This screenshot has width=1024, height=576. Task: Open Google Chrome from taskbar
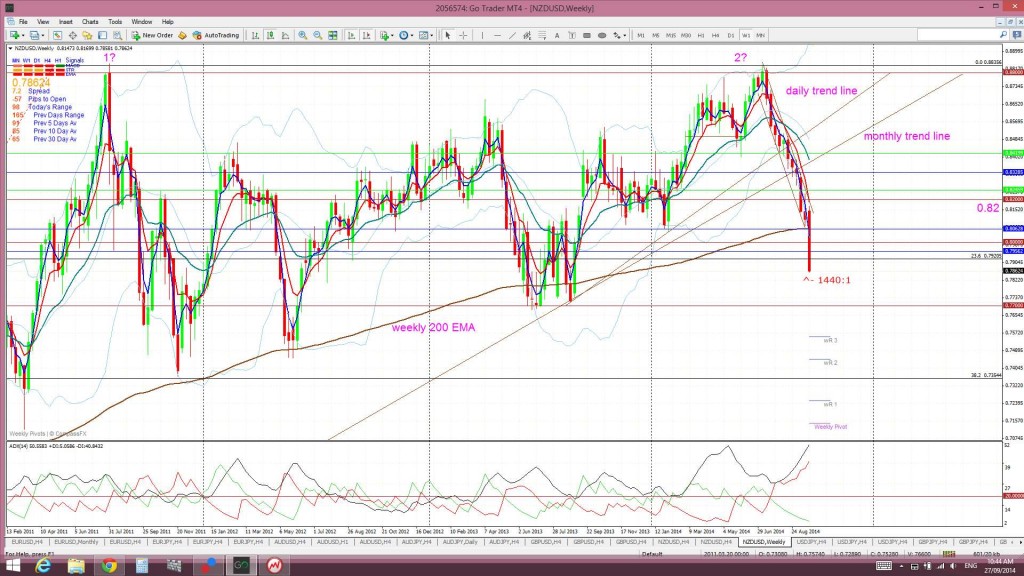[x=109, y=566]
